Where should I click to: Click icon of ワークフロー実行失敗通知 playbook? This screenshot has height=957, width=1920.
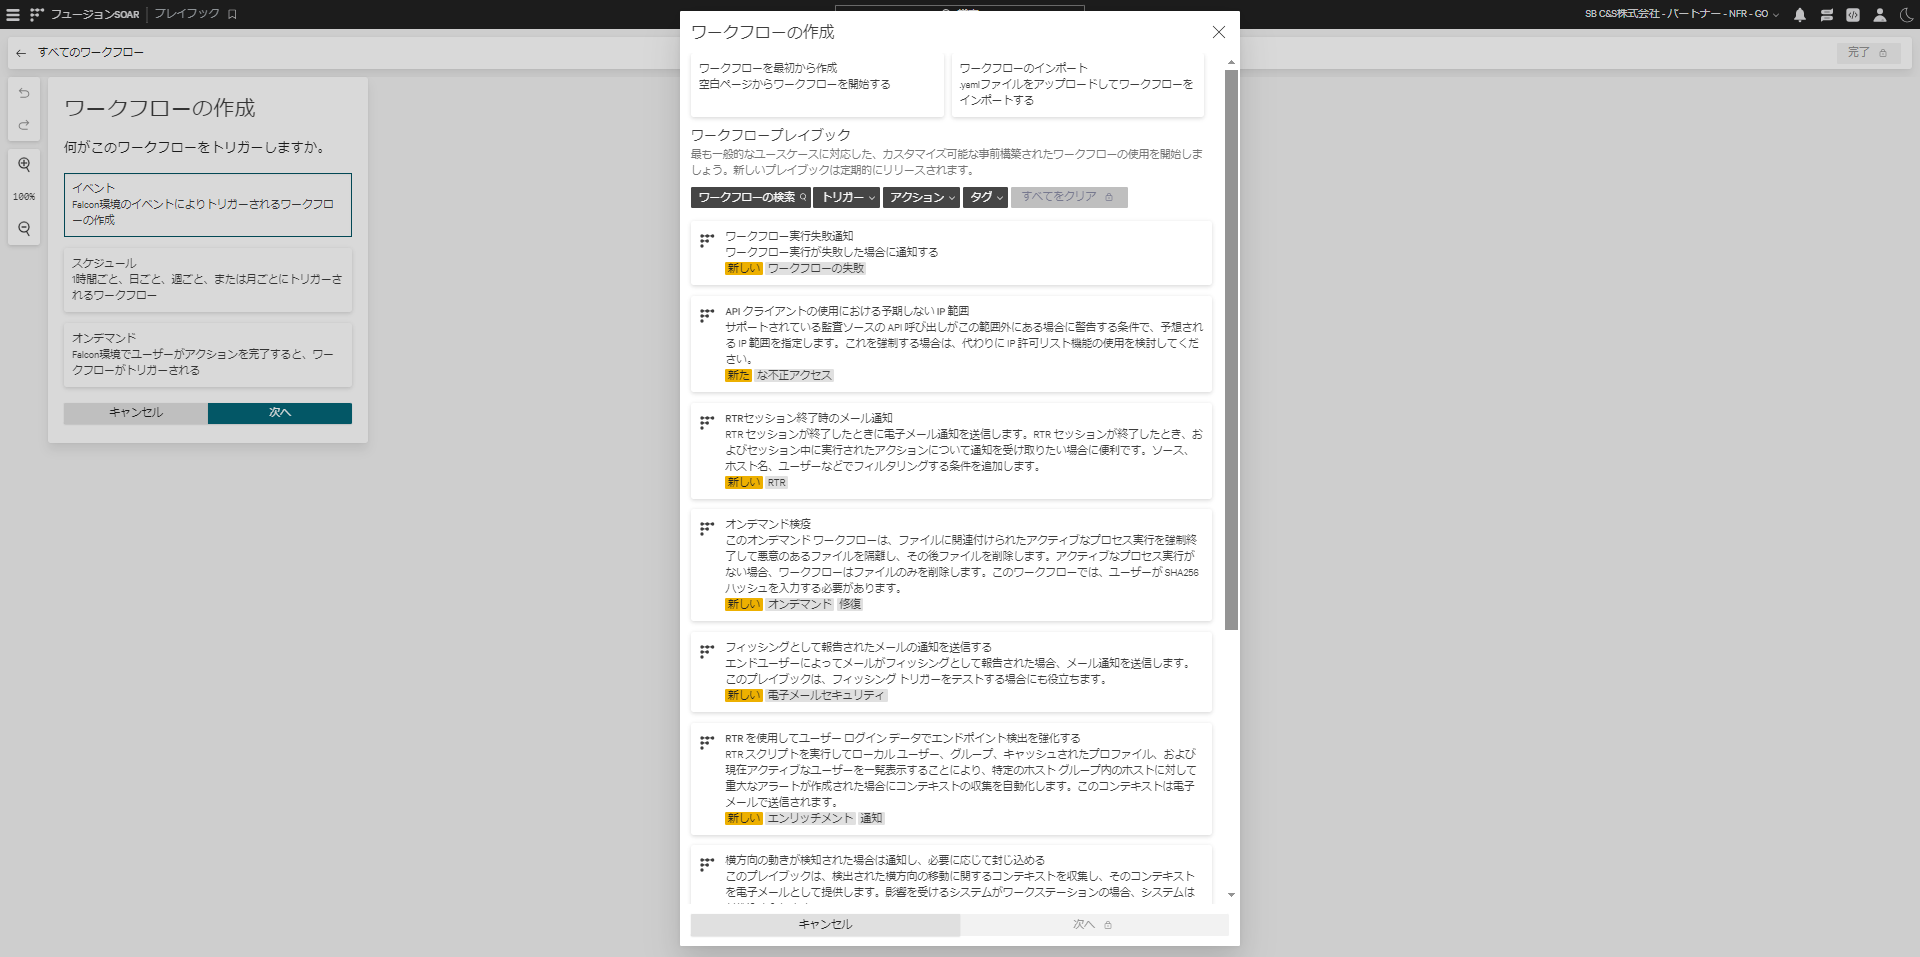(707, 240)
